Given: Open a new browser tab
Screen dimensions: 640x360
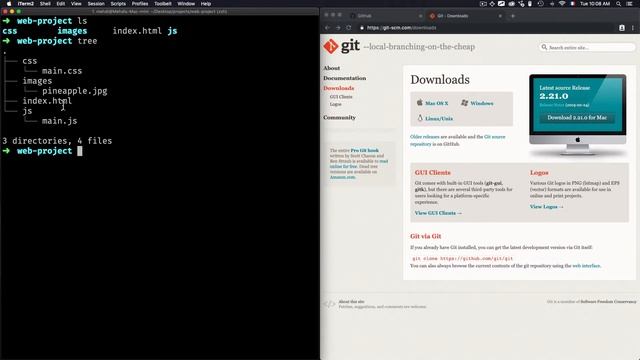Looking at the screenshot, I should pyautogui.click(x=513, y=16).
